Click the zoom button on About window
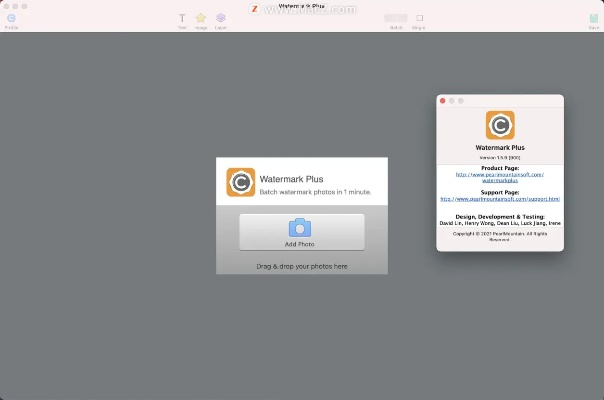Image resolution: width=604 pixels, height=400 pixels. click(461, 101)
